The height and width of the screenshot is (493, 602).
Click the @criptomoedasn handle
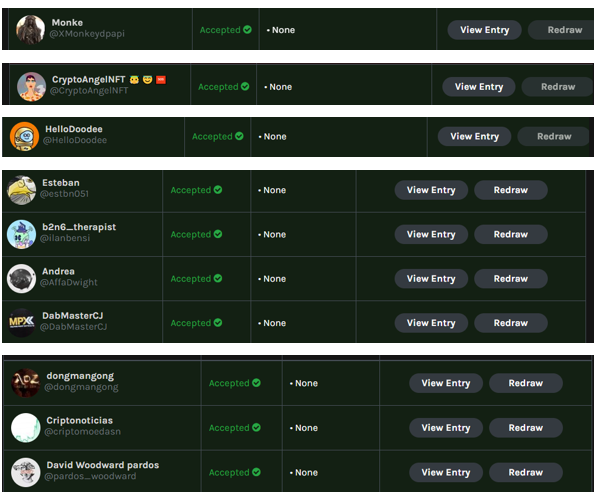tap(83, 432)
